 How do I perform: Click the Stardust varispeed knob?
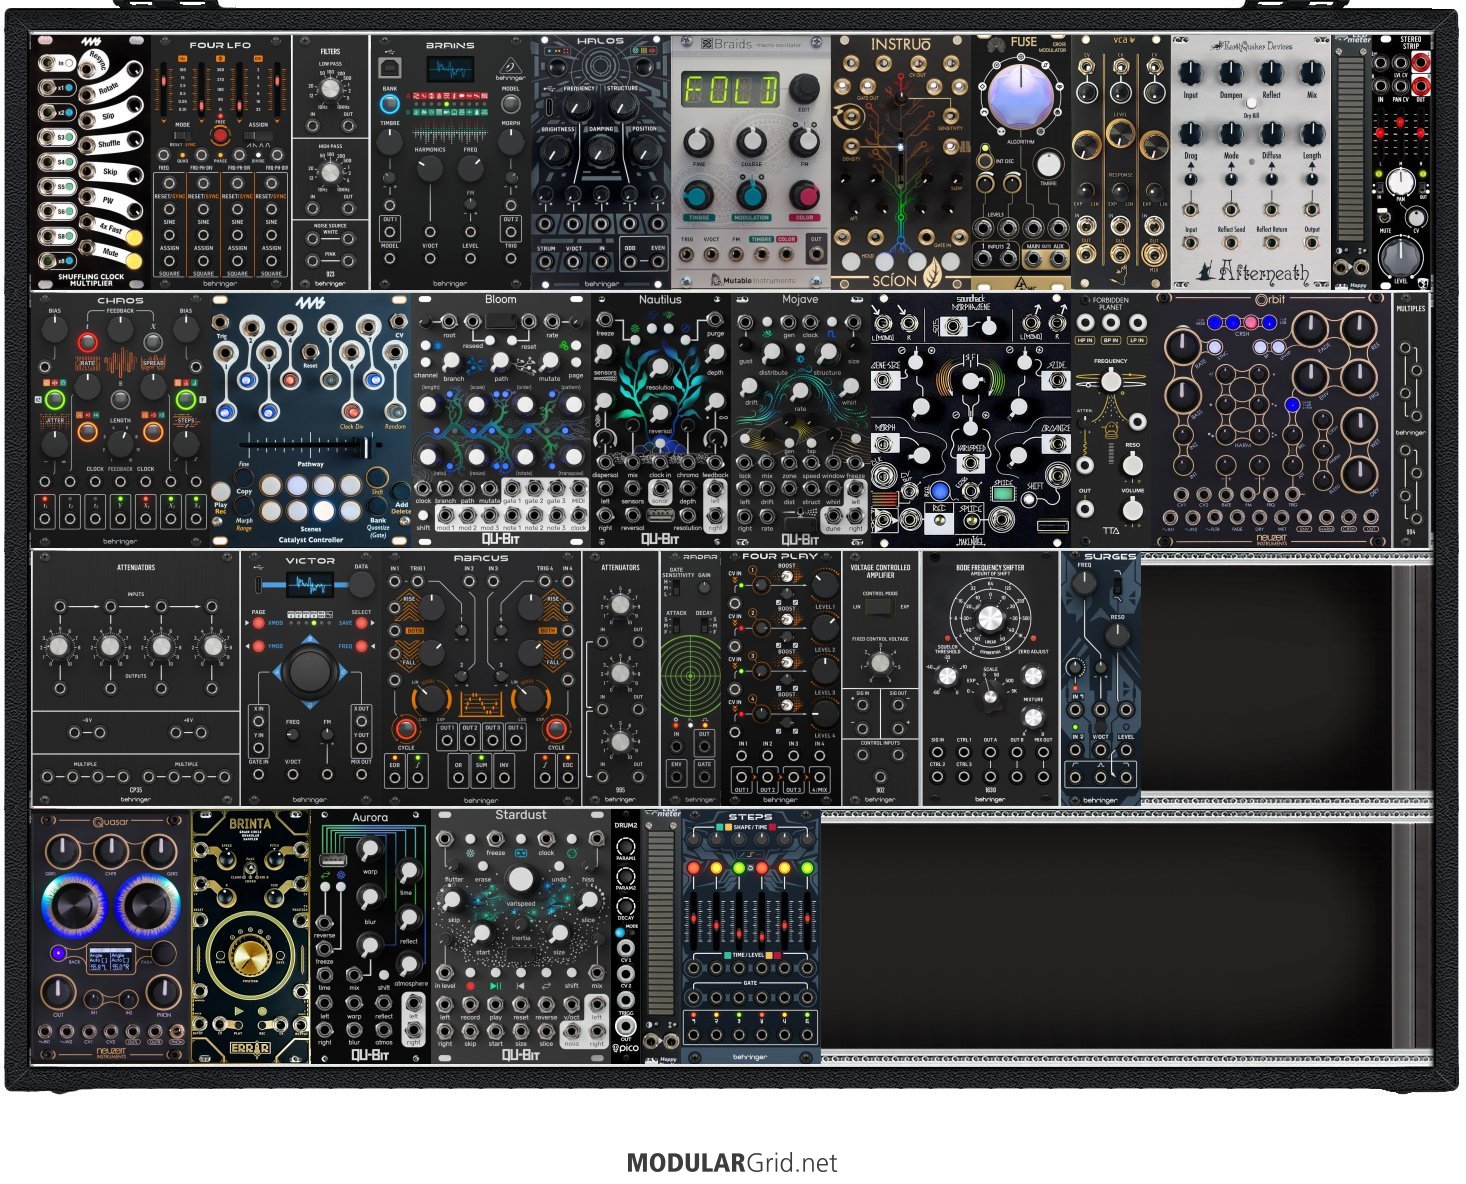[520, 880]
